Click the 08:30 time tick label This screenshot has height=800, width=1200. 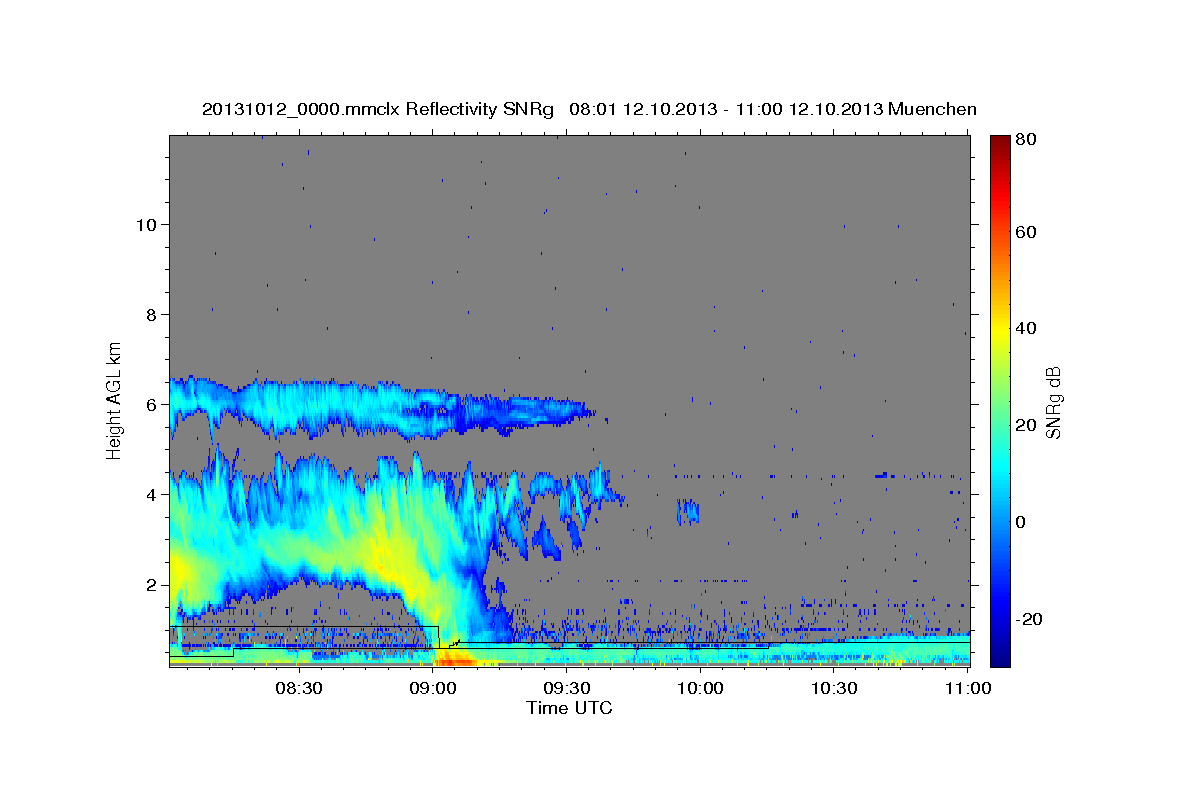coord(298,688)
